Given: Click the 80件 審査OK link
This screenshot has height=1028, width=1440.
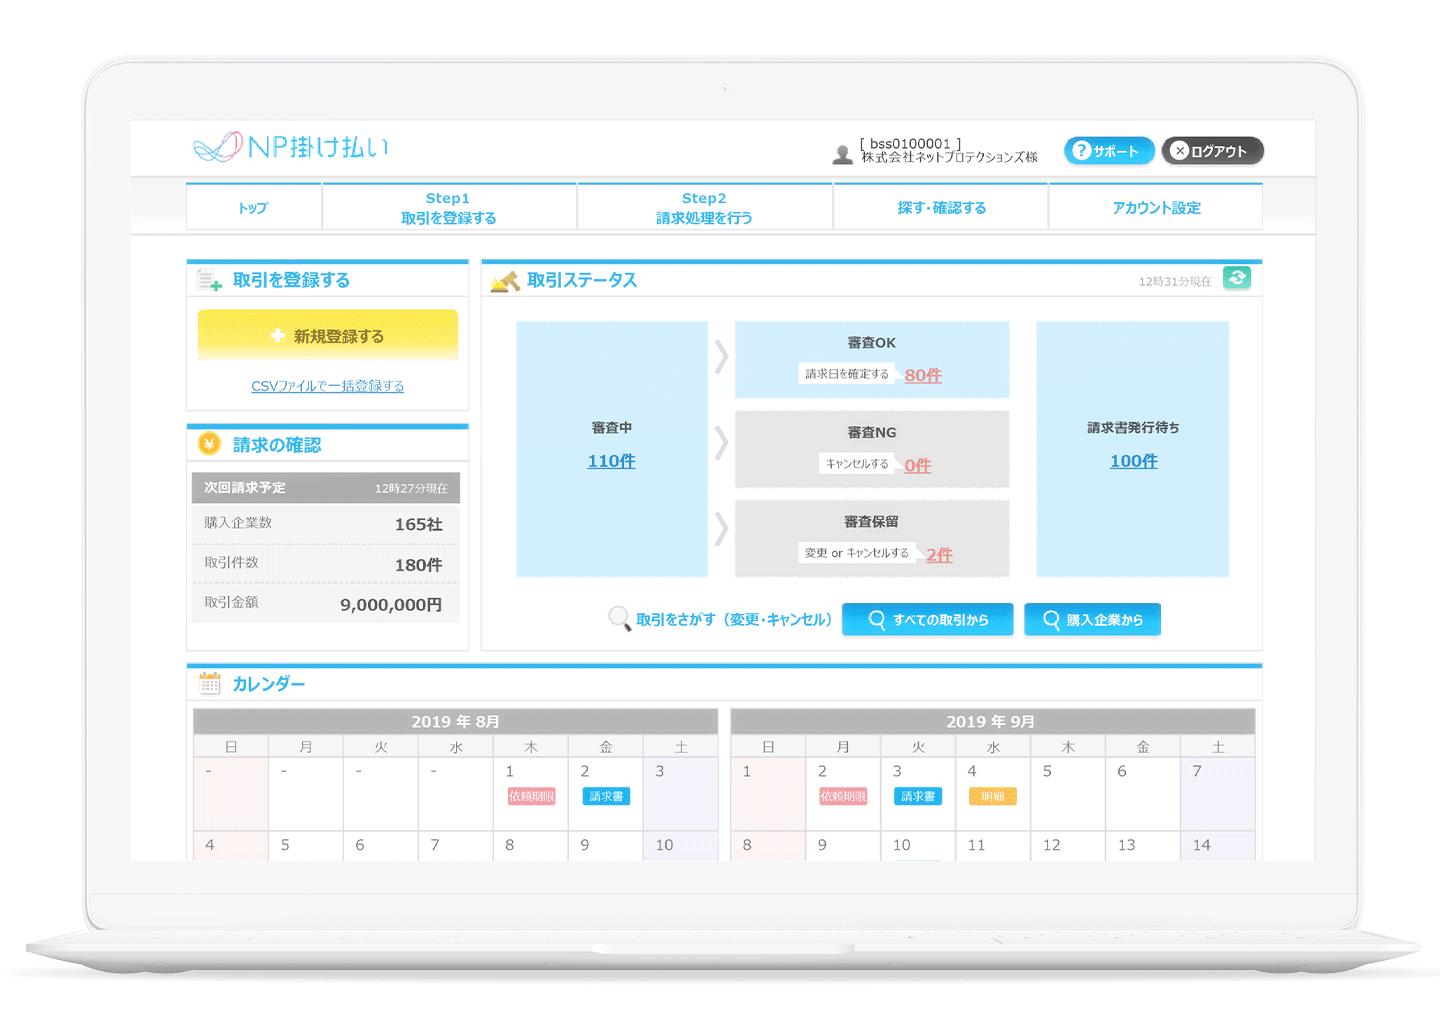Looking at the screenshot, I should click(x=923, y=375).
